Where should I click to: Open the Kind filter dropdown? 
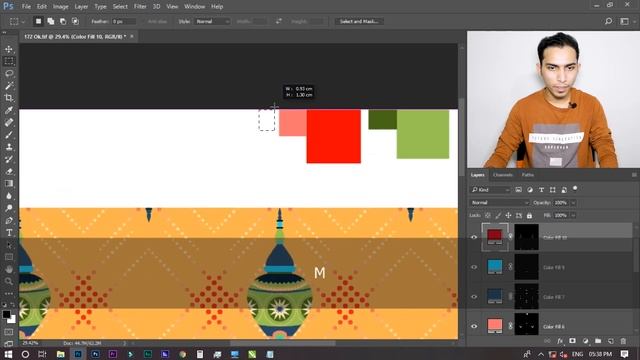click(490, 190)
